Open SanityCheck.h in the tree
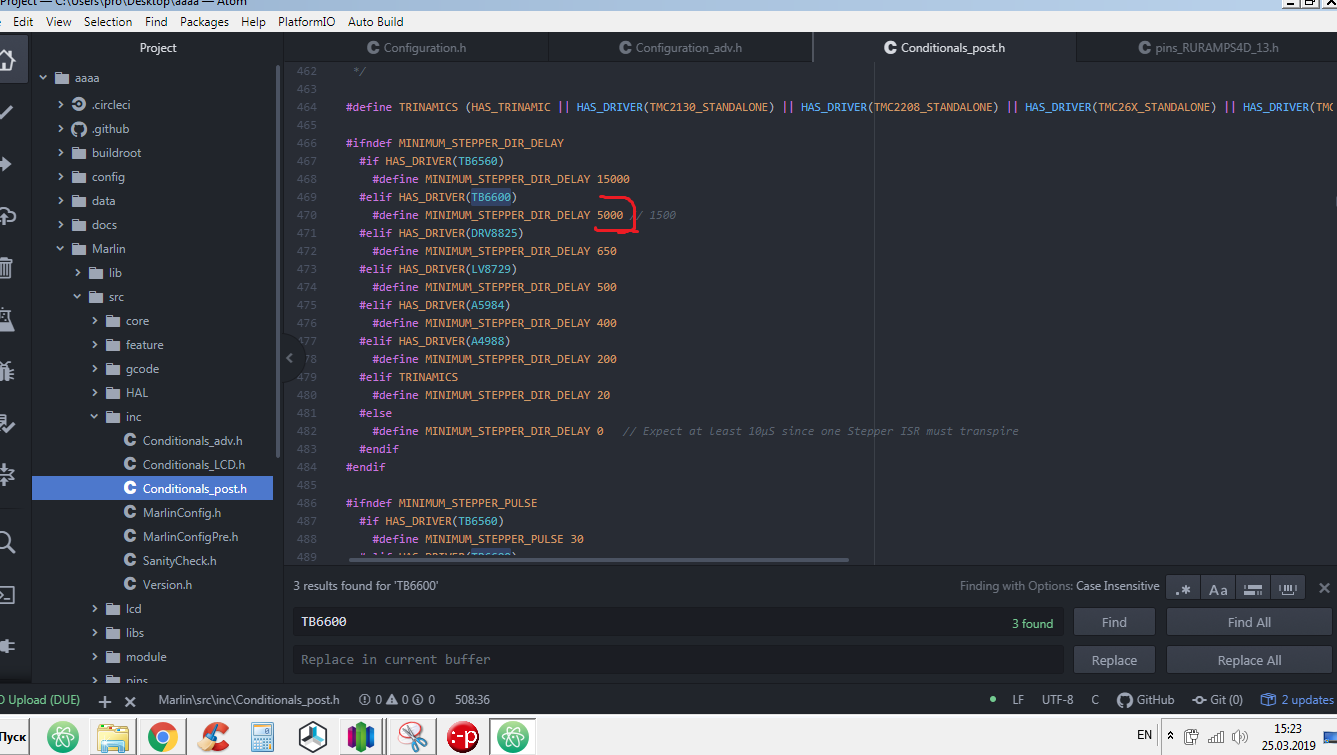The height and width of the screenshot is (755, 1337). [x=179, y=561]
